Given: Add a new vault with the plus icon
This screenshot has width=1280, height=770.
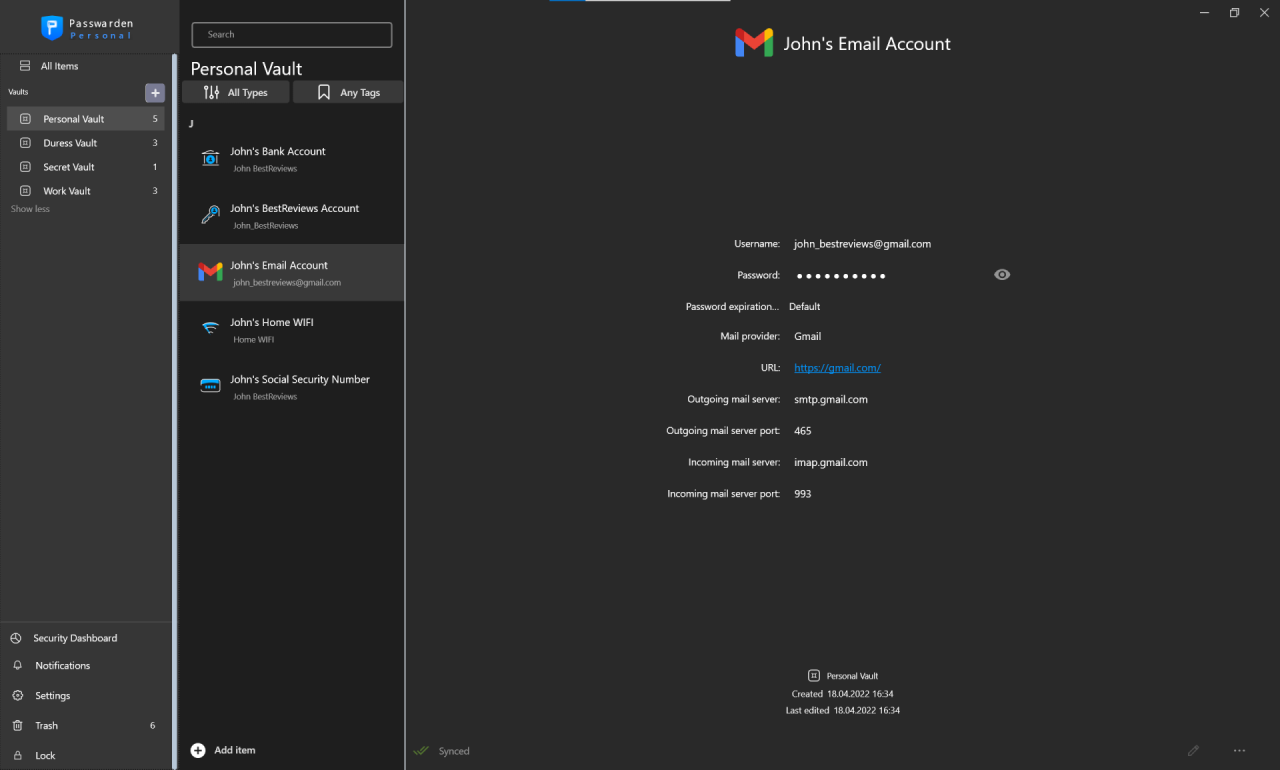Looking at the screenshot, I should [x=155, y=92].
